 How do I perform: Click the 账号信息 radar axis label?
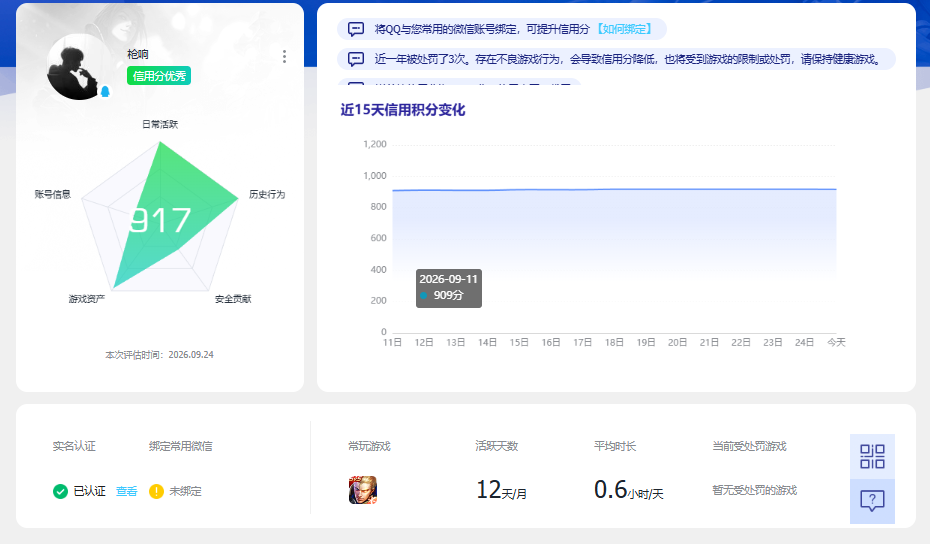coord(53,194)
